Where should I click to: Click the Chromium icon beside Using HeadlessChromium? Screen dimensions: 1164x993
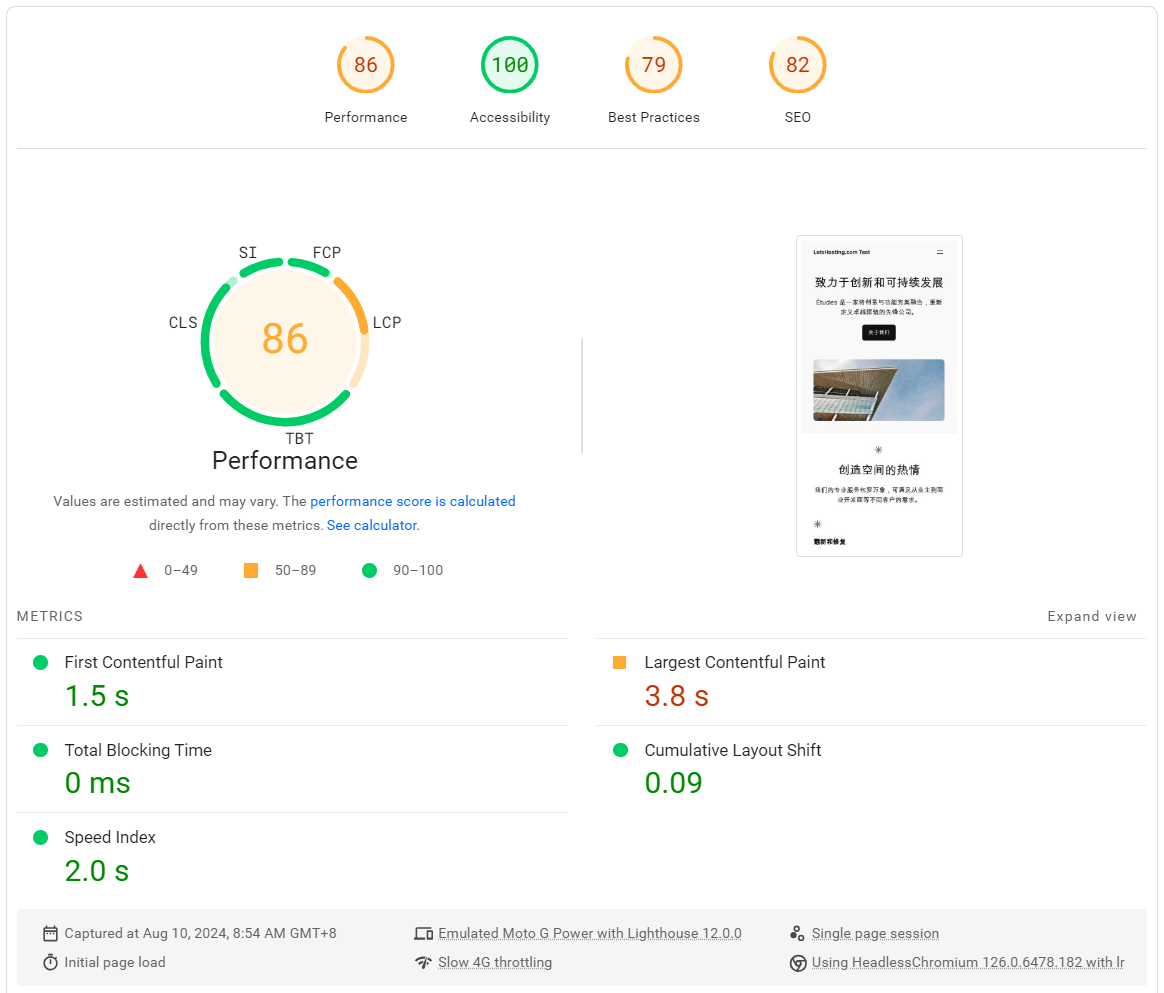click(797, 963)
